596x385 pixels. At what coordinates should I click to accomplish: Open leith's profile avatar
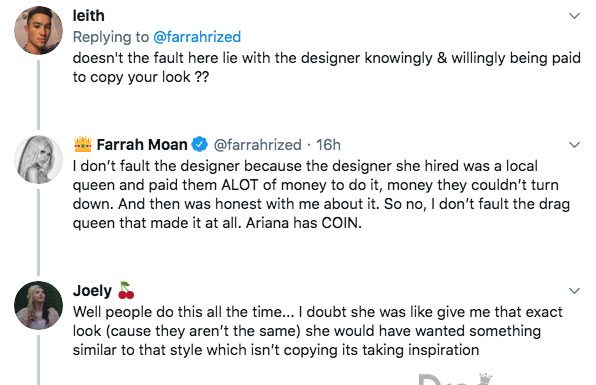pos(38,30)
